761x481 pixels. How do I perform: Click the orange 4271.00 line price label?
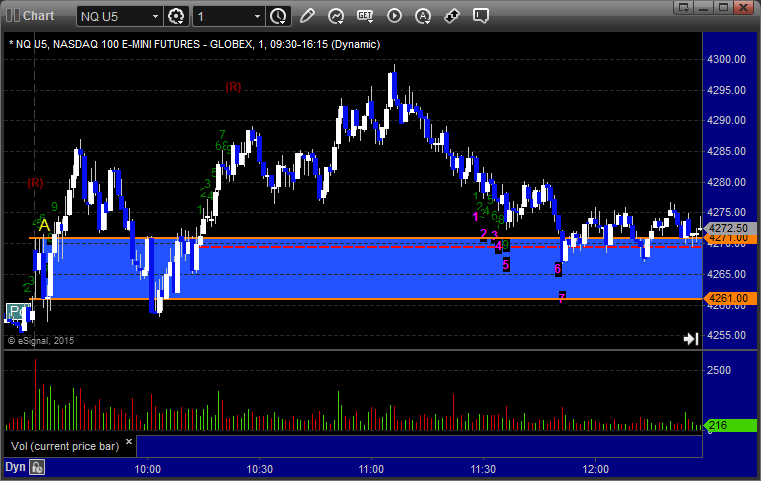729,238
